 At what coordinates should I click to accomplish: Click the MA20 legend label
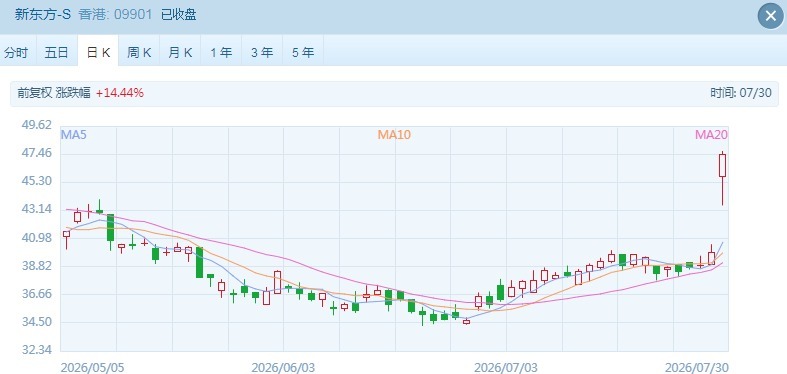711,135
